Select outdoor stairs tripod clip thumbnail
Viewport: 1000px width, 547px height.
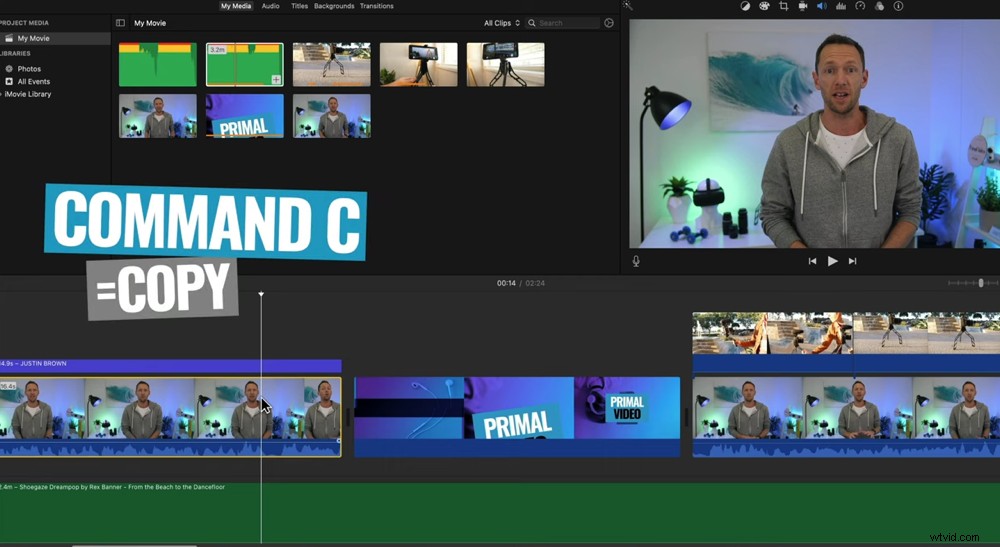[332, 64]
